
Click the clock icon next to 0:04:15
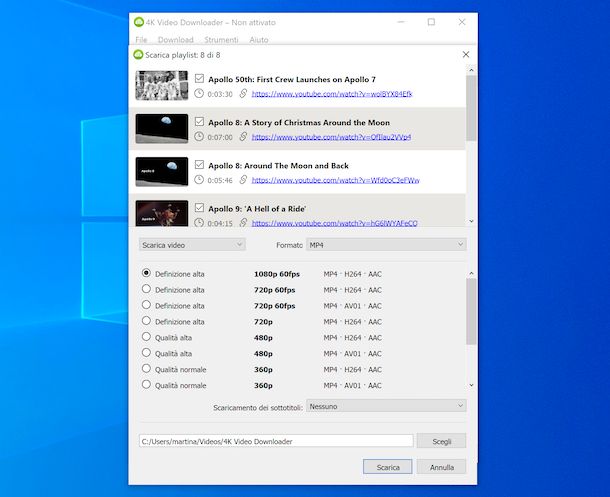[x=199, y=222]
